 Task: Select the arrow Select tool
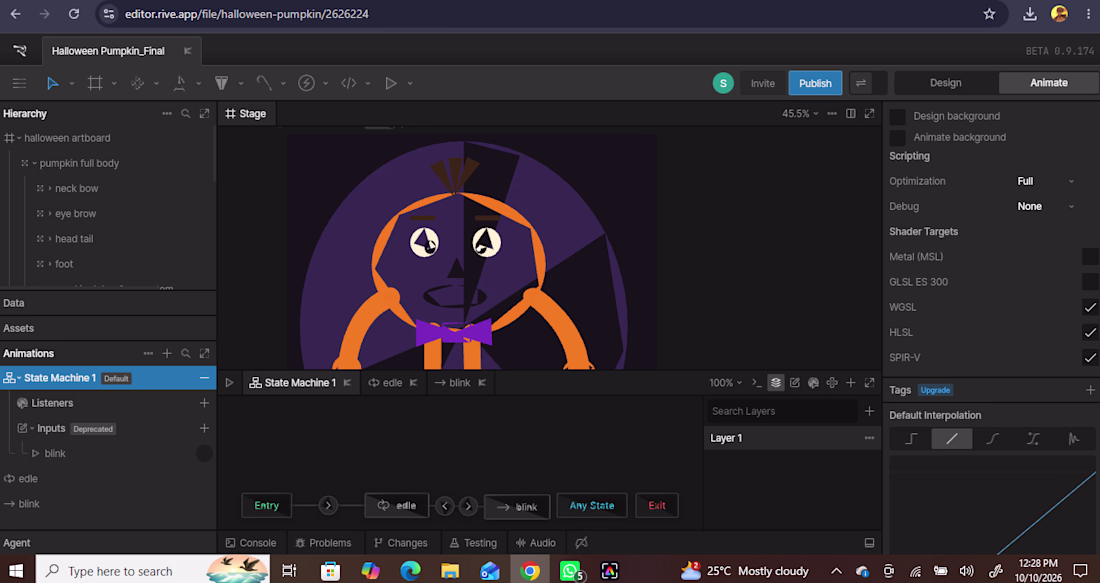(x=53, y=83)
